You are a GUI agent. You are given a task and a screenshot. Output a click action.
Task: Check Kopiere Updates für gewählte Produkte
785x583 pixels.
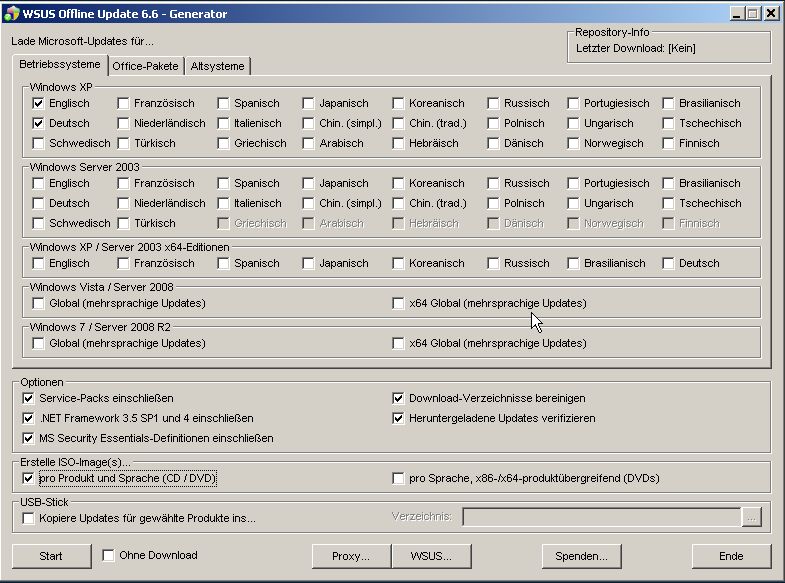tap(28, 518)
